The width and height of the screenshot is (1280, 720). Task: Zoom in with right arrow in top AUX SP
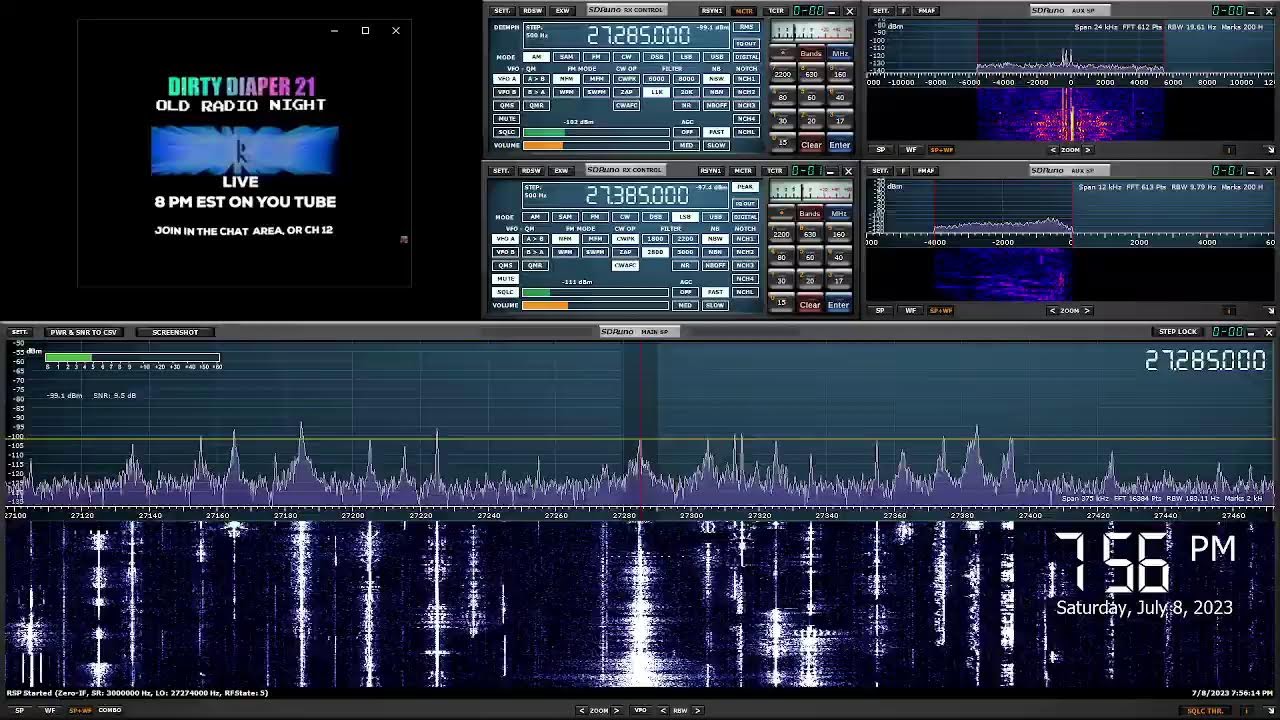(x=1087, y=149)
